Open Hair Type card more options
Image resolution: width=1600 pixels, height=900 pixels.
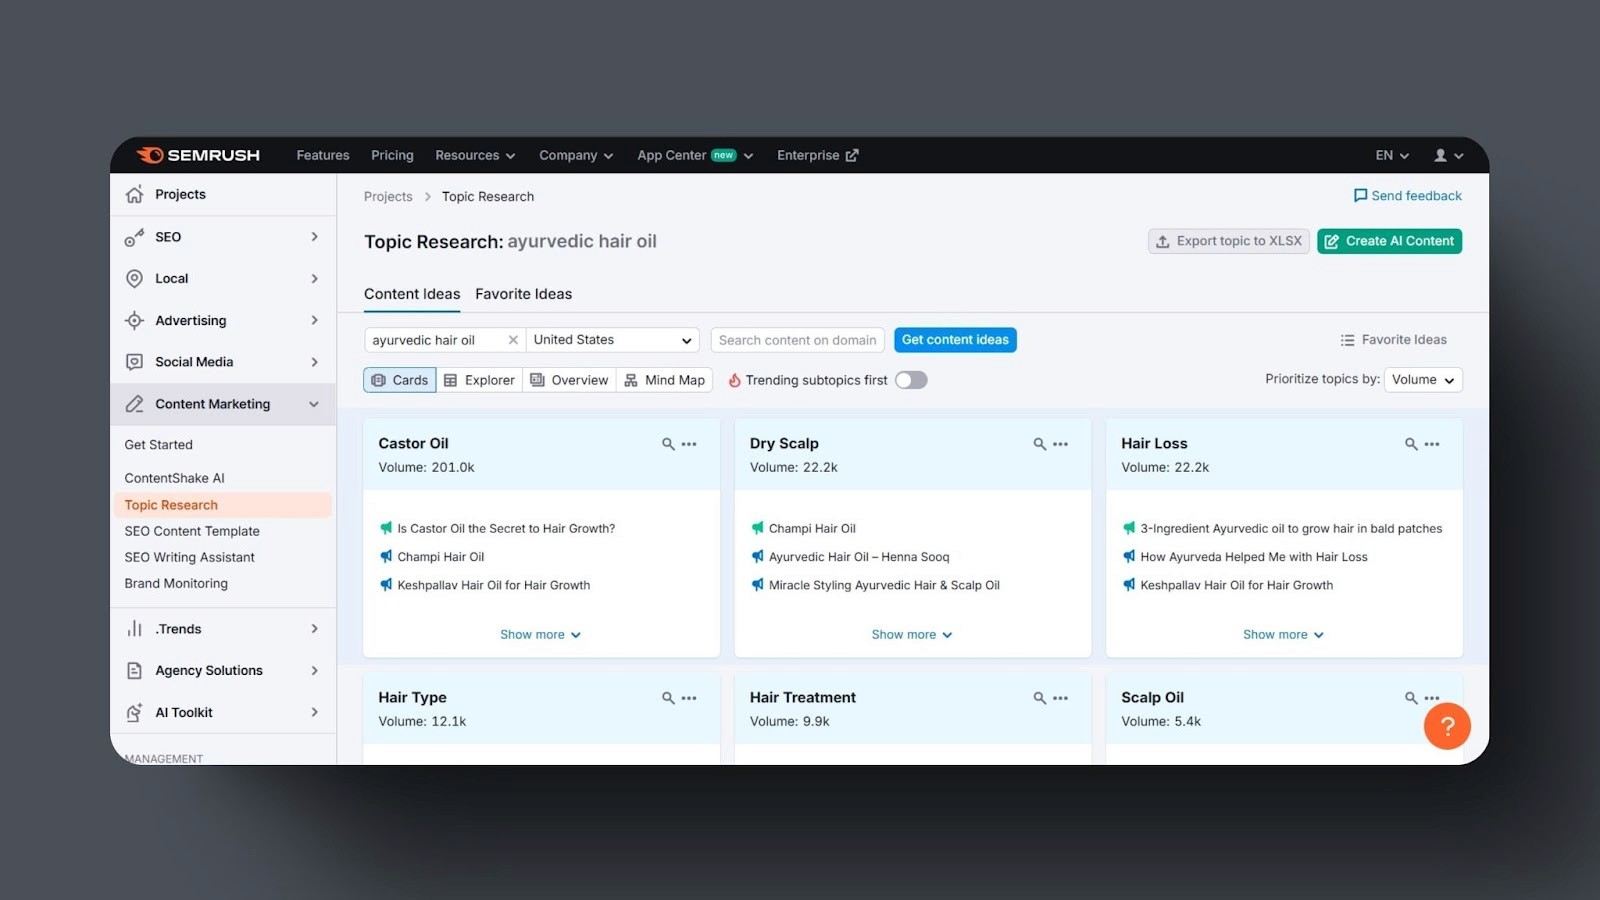pyautogui.click(x=689, y=698)
